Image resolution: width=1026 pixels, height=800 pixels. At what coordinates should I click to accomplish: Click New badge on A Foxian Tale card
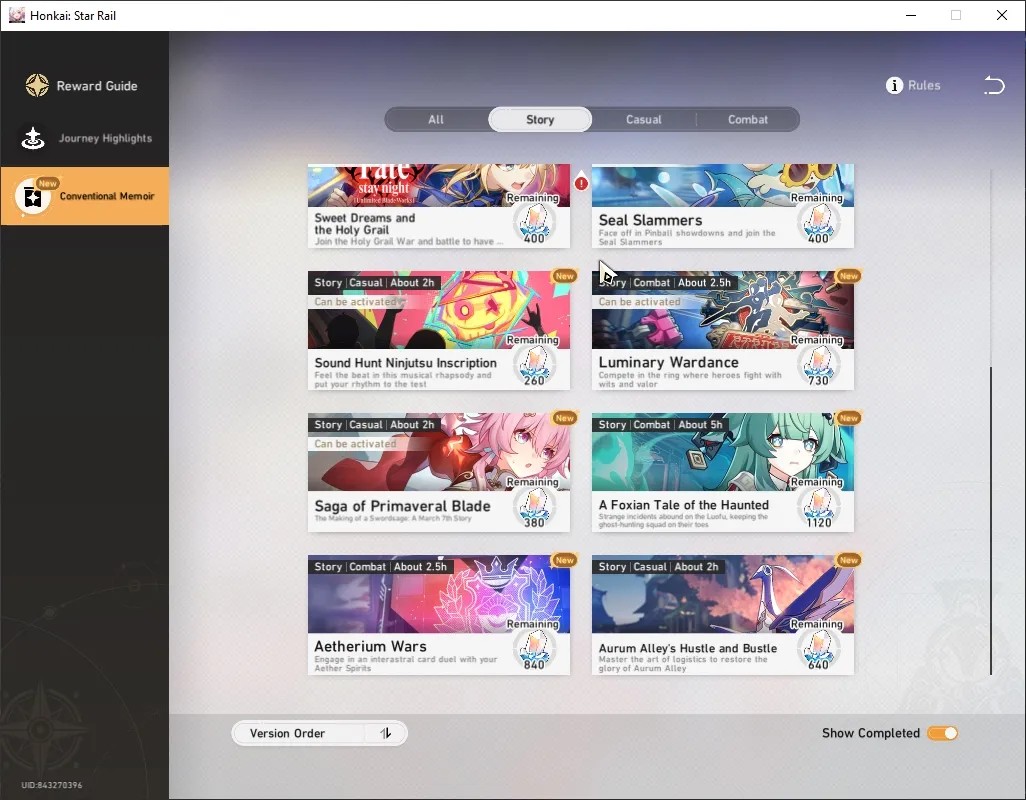[x=849, y=418]
